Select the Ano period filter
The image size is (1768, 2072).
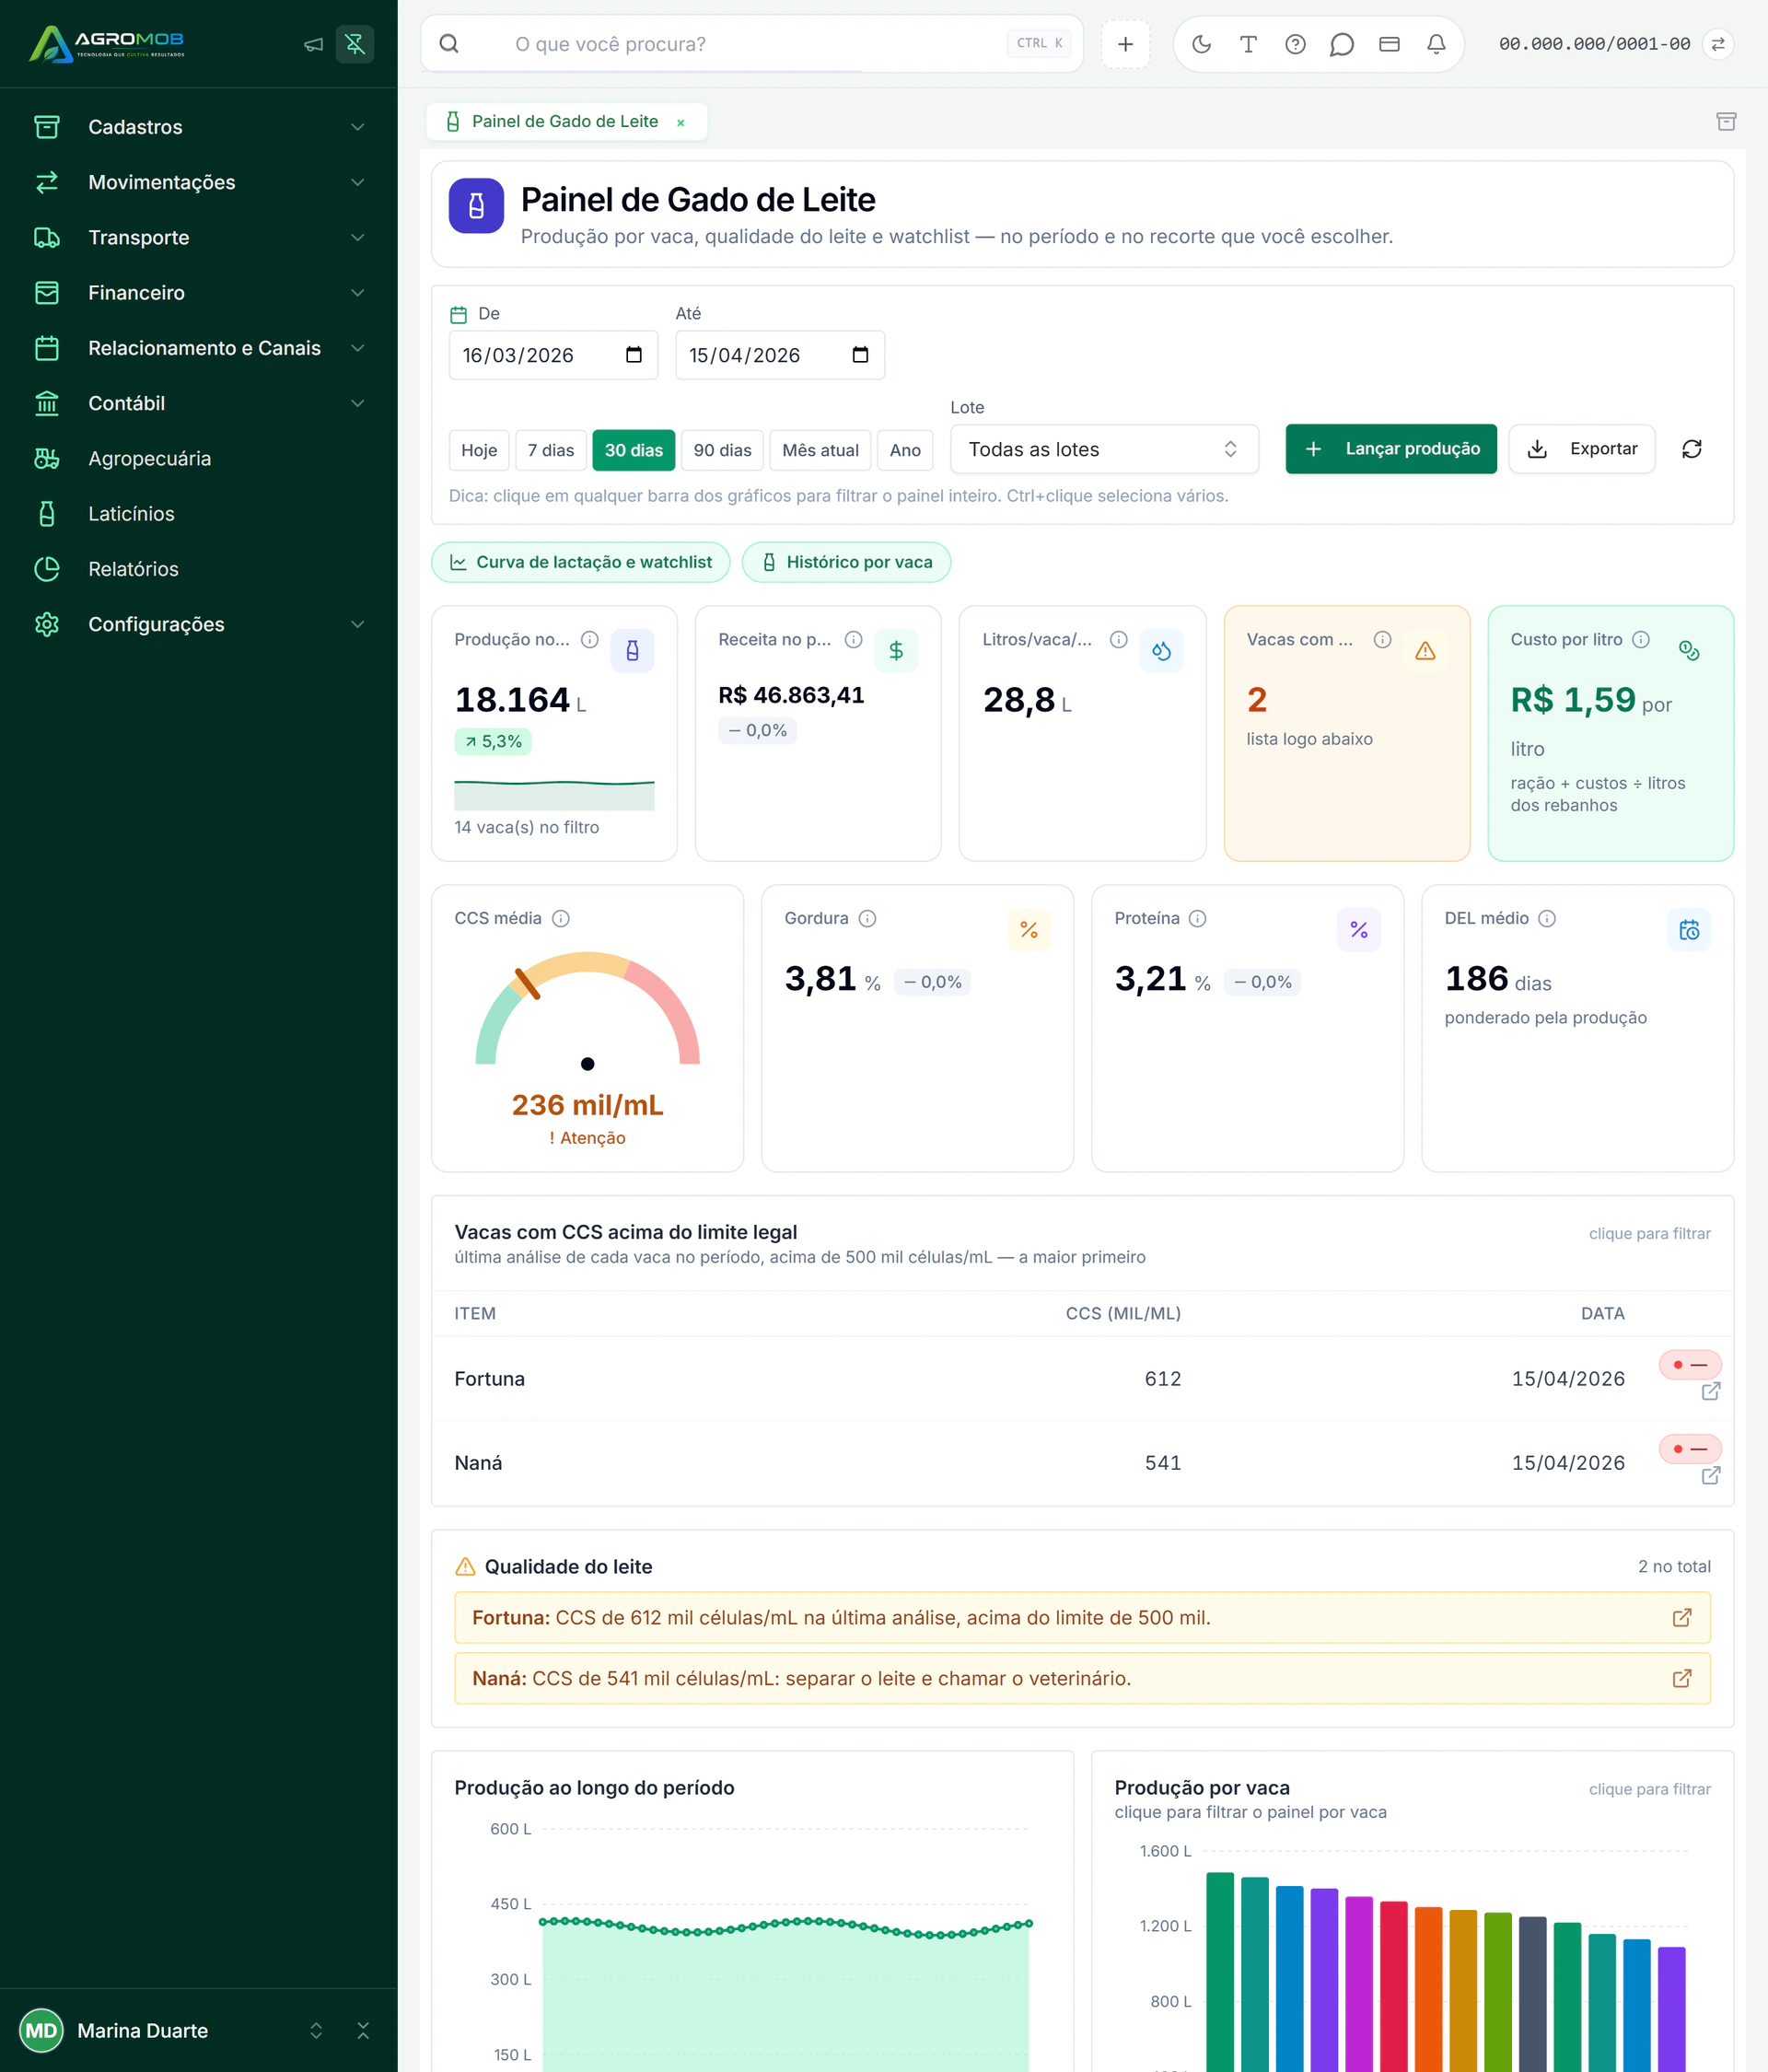point(905,450)
